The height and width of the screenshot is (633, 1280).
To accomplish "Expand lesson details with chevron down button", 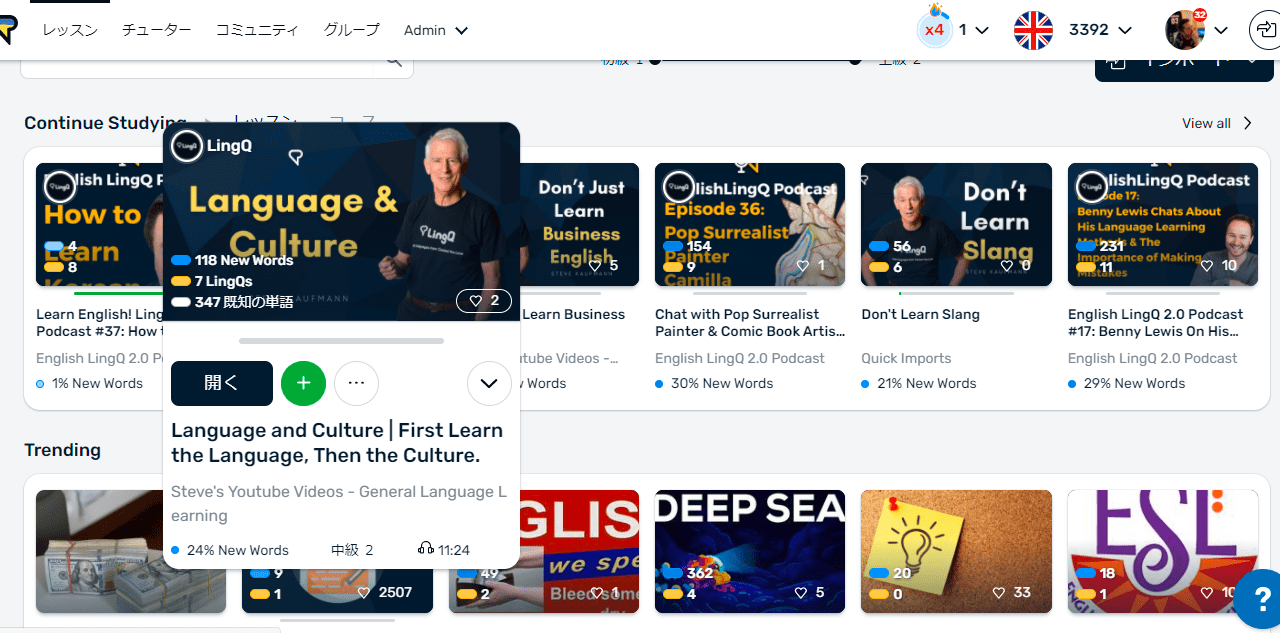I will click(x=489, y=383).
